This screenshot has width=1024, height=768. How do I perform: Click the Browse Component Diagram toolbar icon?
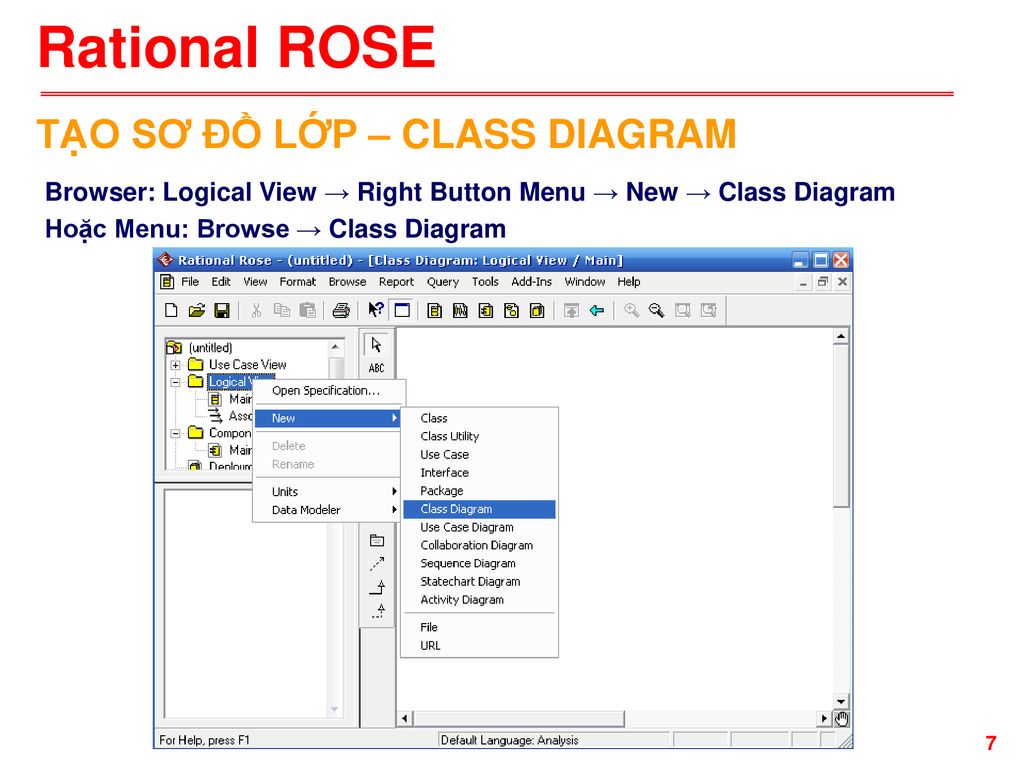pos(486,311)
